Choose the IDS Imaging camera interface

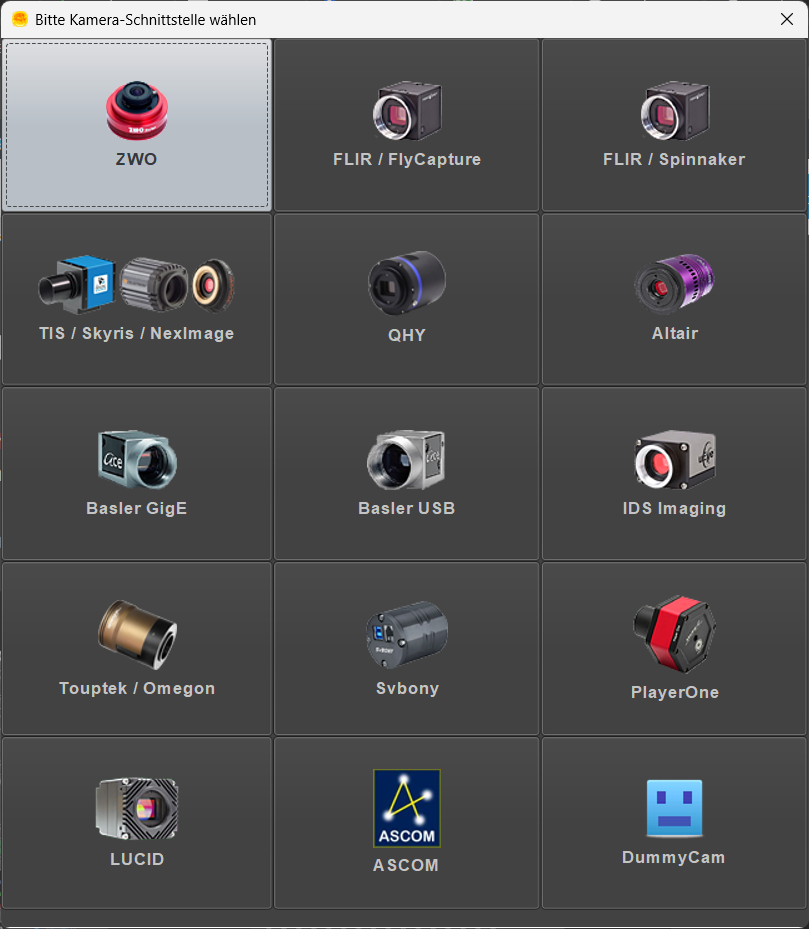point(674,473)
